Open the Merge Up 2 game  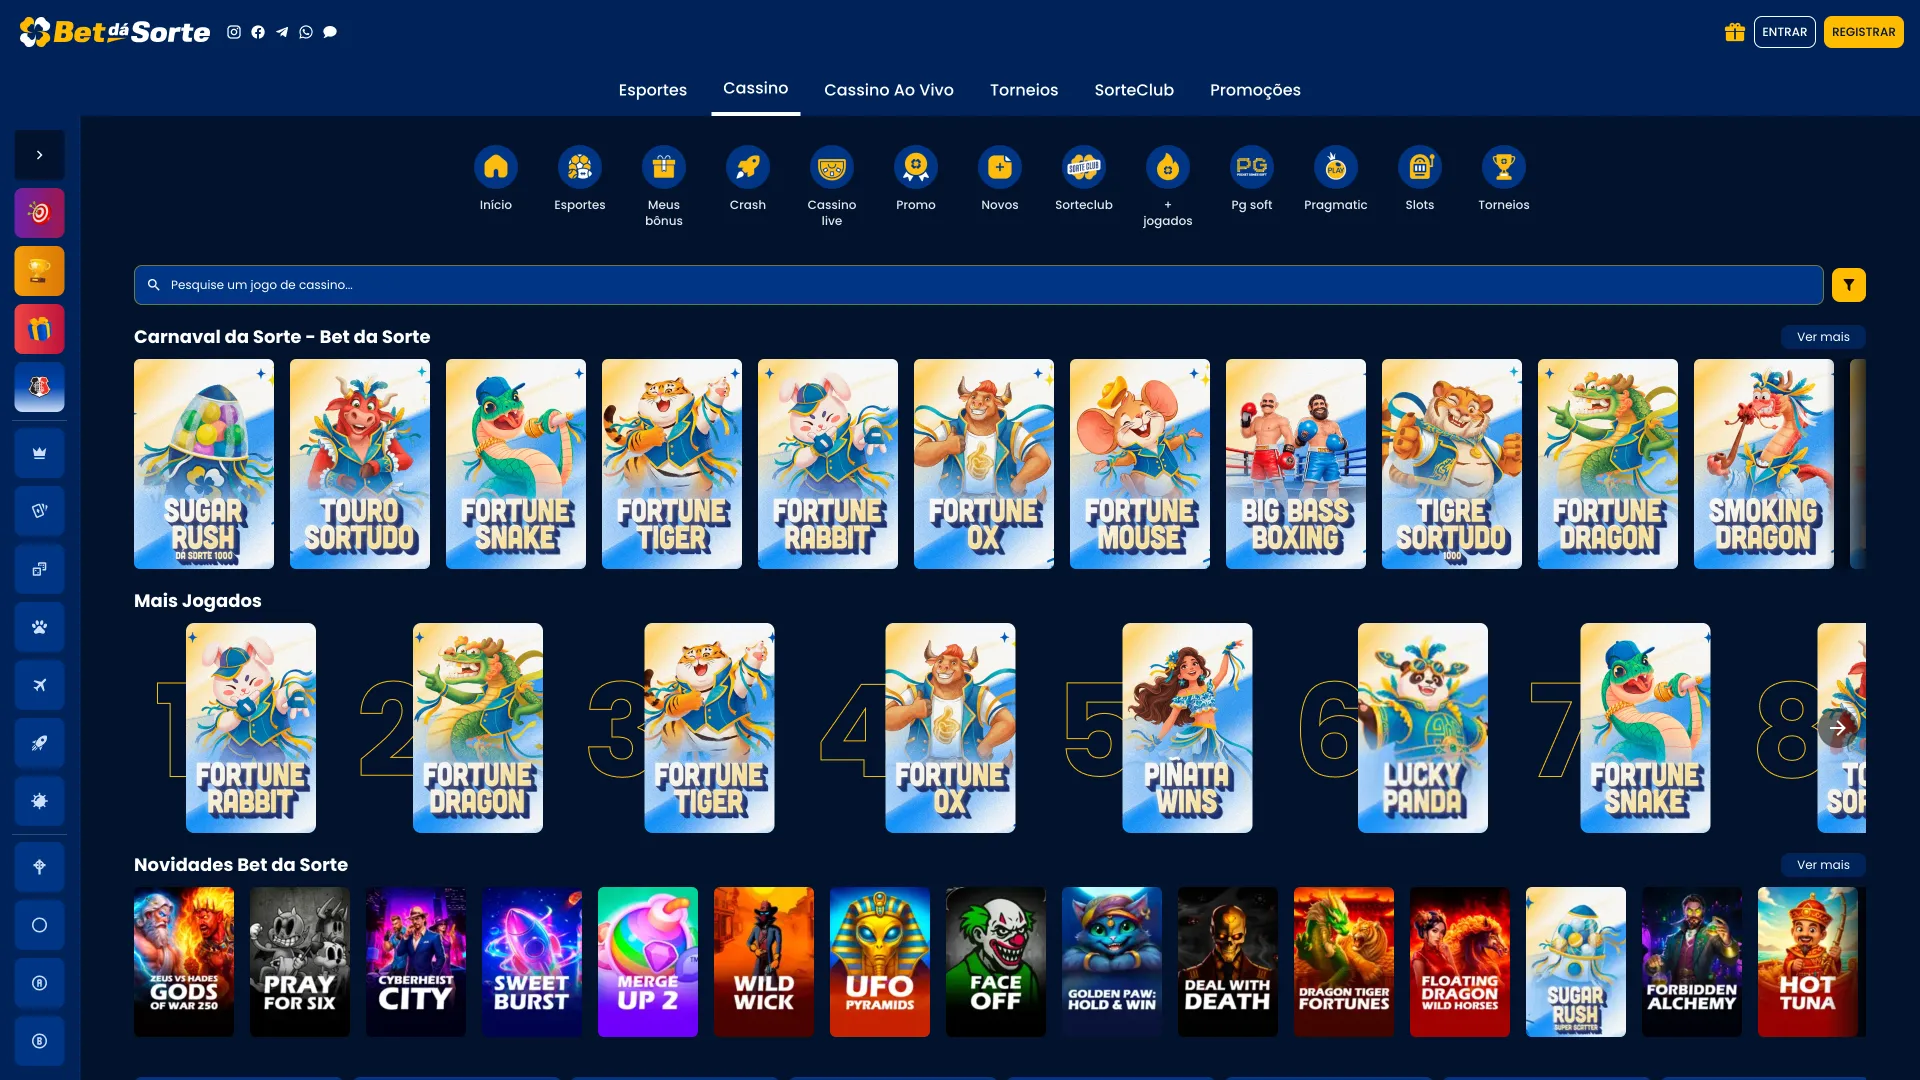(648, 962)
